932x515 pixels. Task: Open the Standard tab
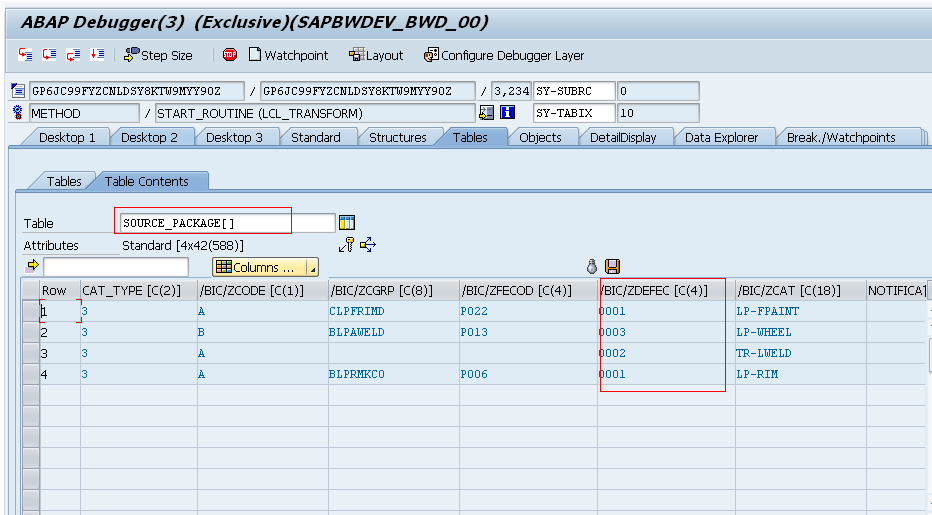coord(316,137)
